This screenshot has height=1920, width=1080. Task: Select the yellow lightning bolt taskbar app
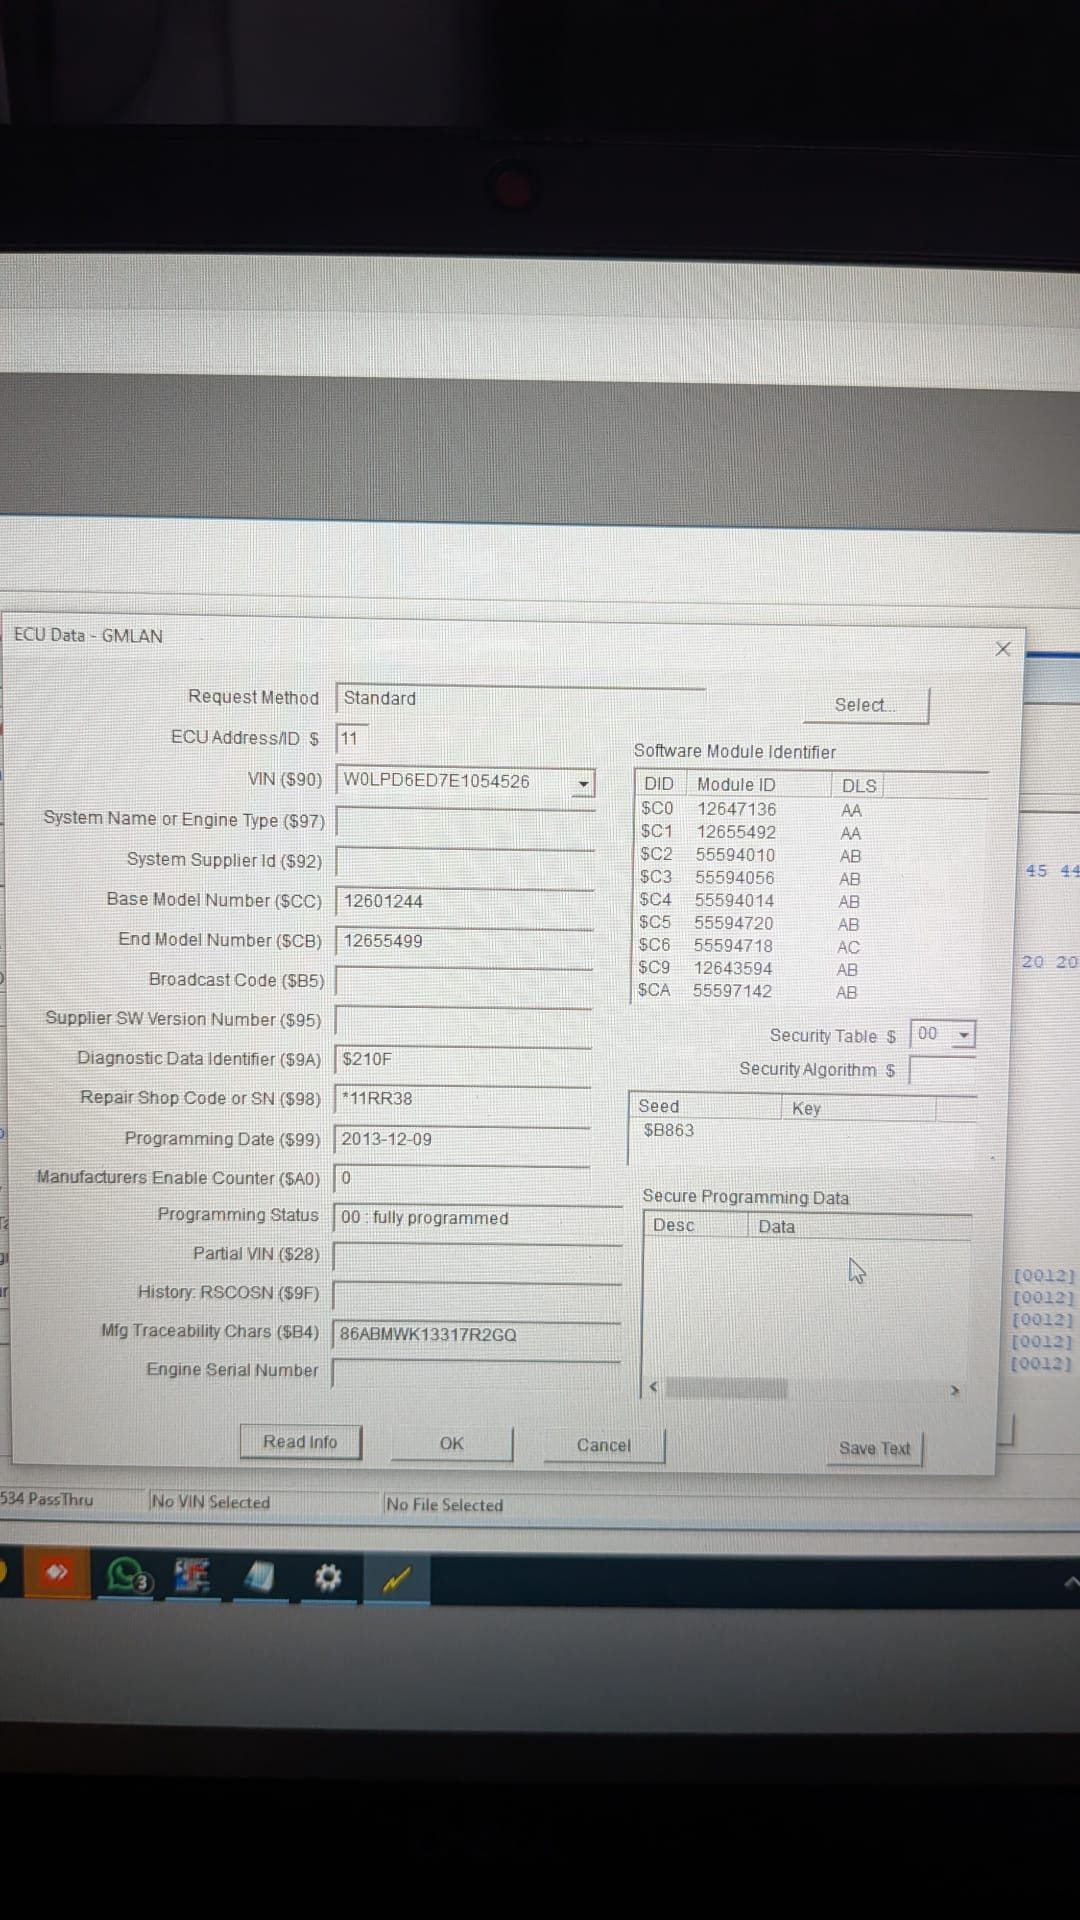tap(396, 1580)
